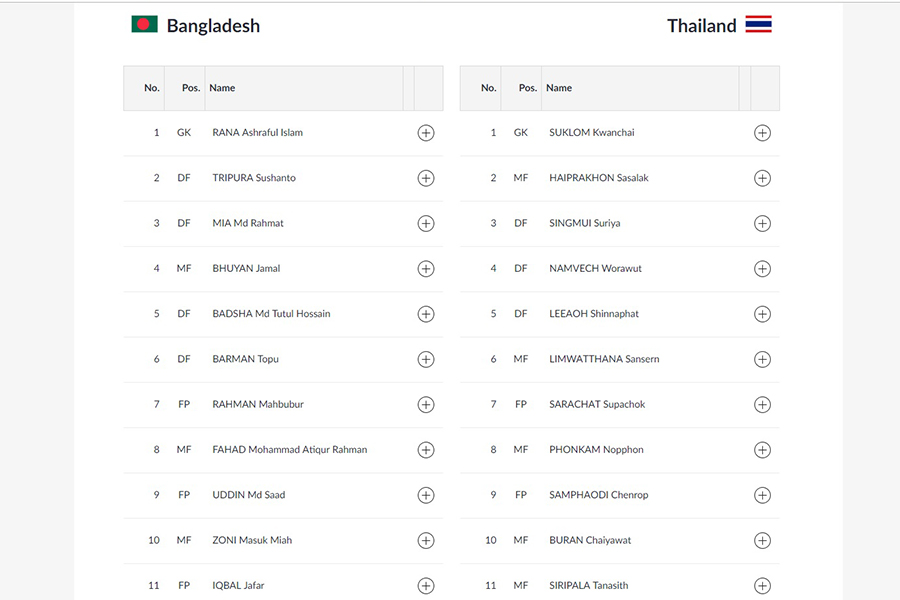Expand details for RANA Ashraful Islam

425,133
